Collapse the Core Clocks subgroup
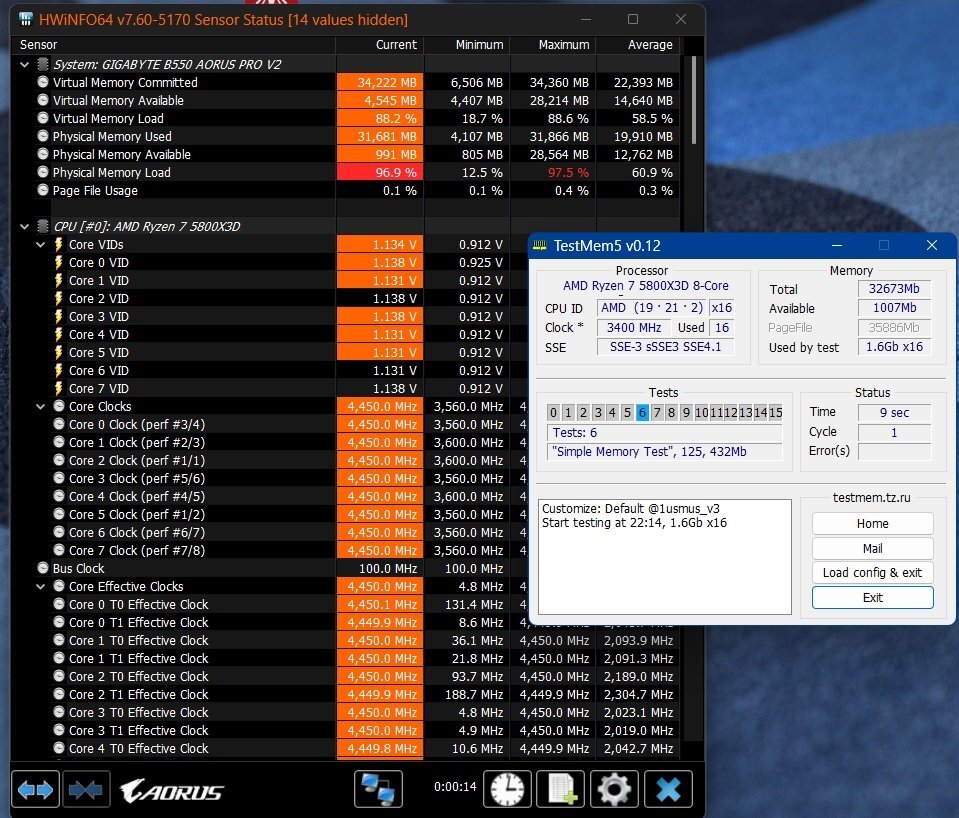The image size is (959, 818). point(40,406)
